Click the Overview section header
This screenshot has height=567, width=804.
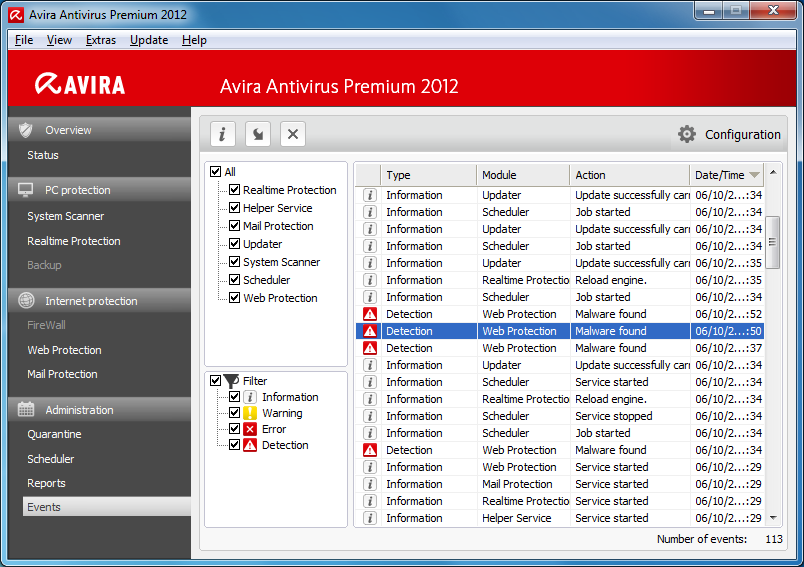pos(99,130)
